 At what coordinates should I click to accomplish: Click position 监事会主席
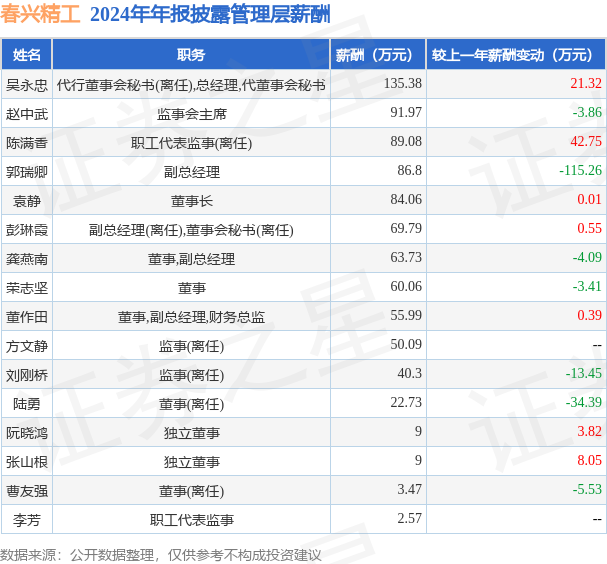point(191,114)
